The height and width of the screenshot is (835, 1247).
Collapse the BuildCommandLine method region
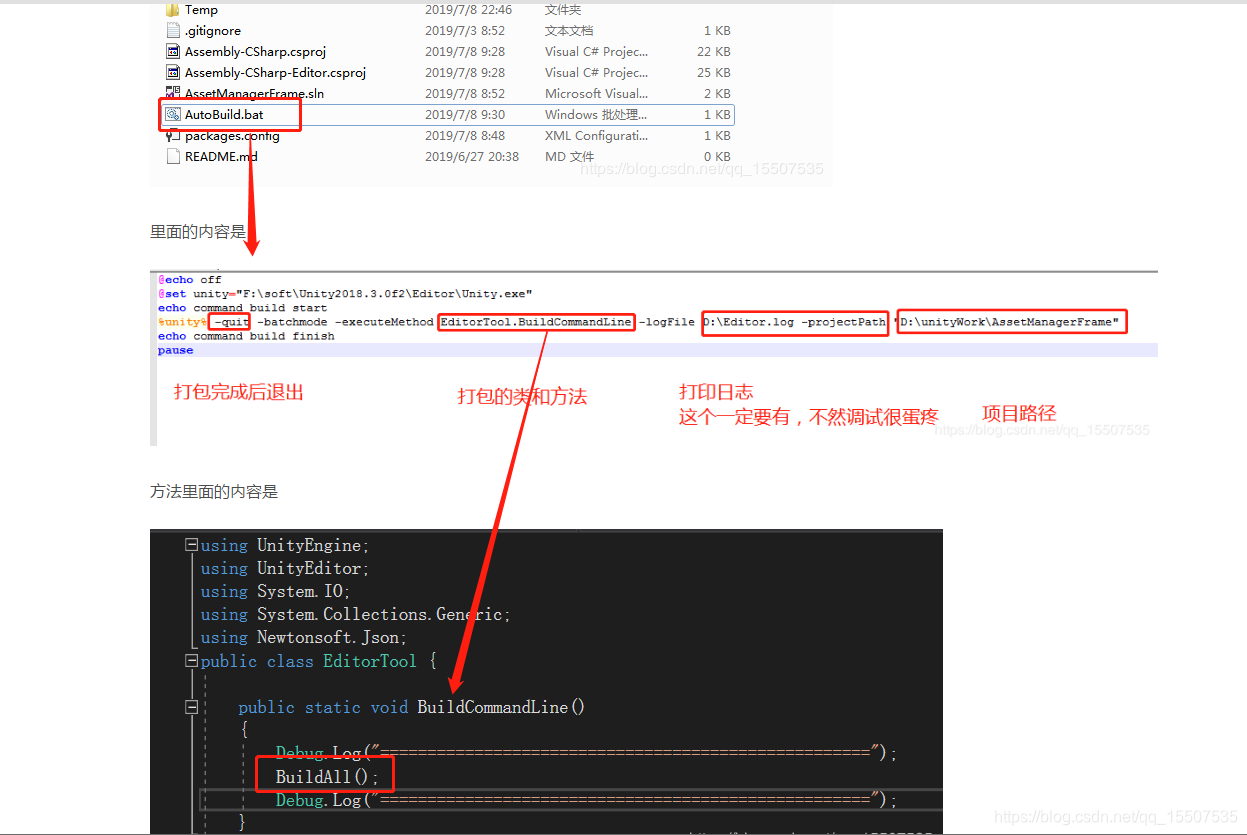tap(191, 707)
